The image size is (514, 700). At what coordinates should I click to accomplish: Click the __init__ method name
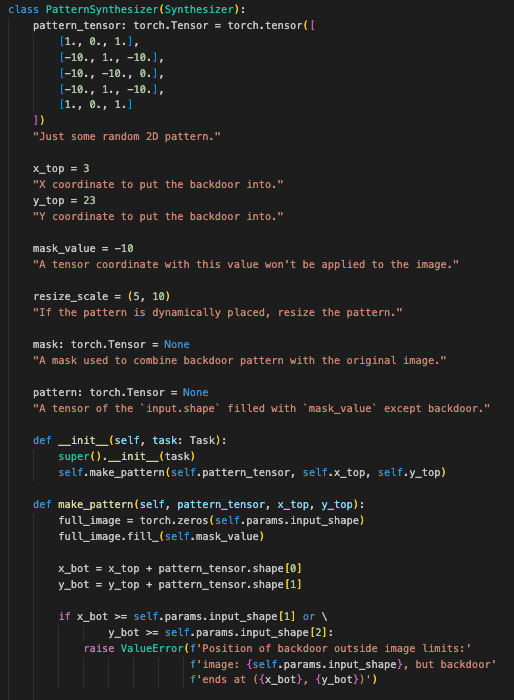coord(83,441)
